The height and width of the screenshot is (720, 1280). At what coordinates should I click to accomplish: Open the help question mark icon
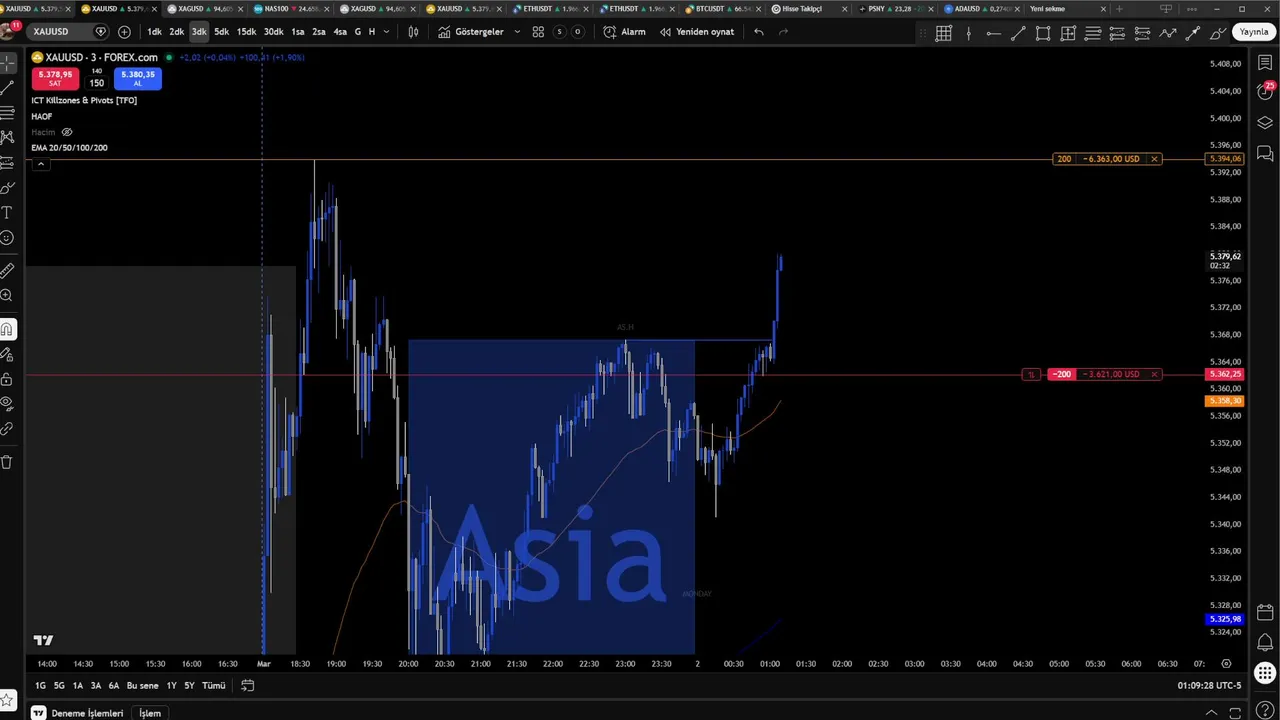click(1265, 711)
